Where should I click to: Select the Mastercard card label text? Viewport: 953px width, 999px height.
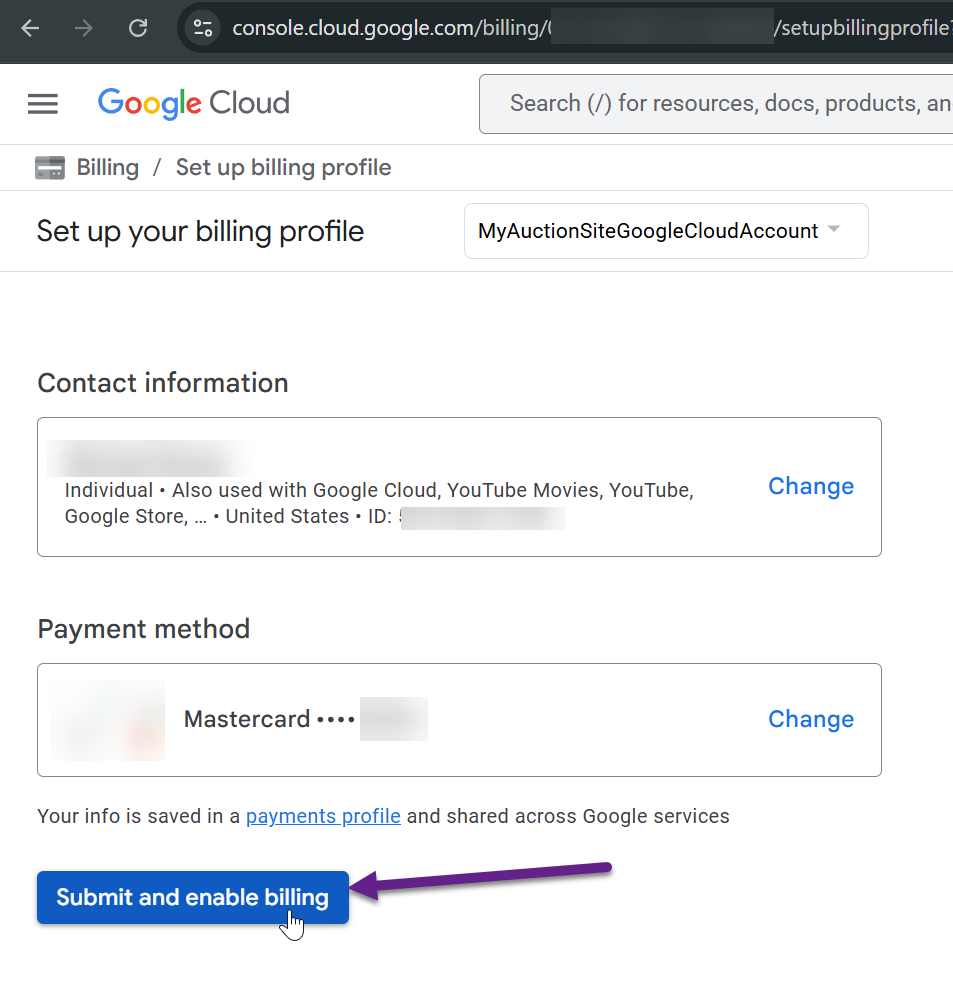247,719
